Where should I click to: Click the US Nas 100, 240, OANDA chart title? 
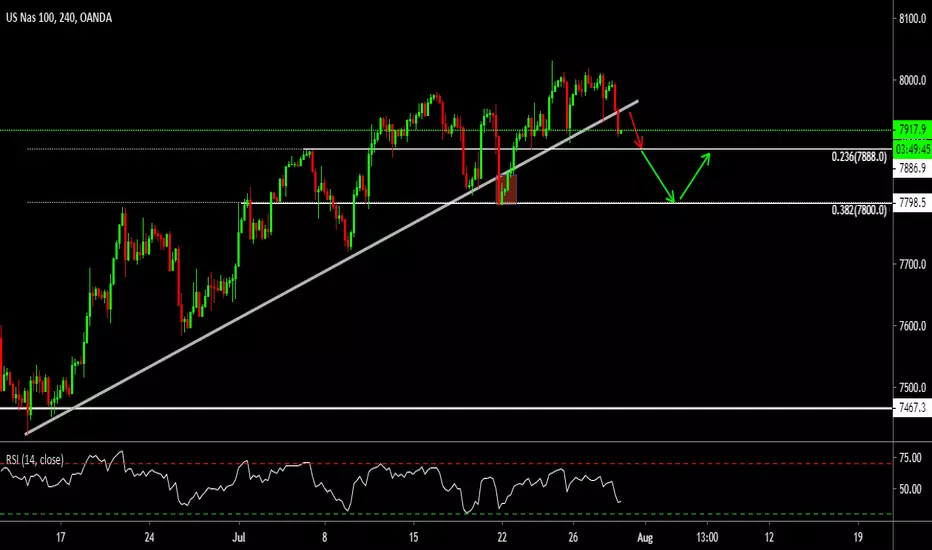[x=59, y=18]
